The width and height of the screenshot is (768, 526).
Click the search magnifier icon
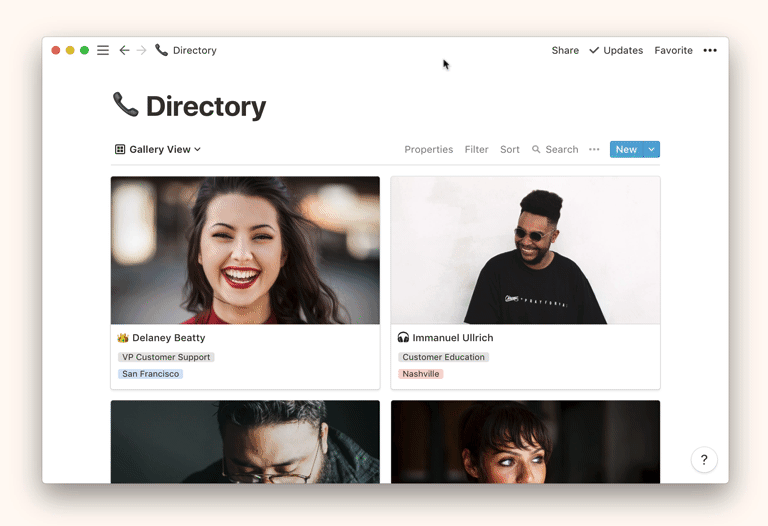coord(536,150)
